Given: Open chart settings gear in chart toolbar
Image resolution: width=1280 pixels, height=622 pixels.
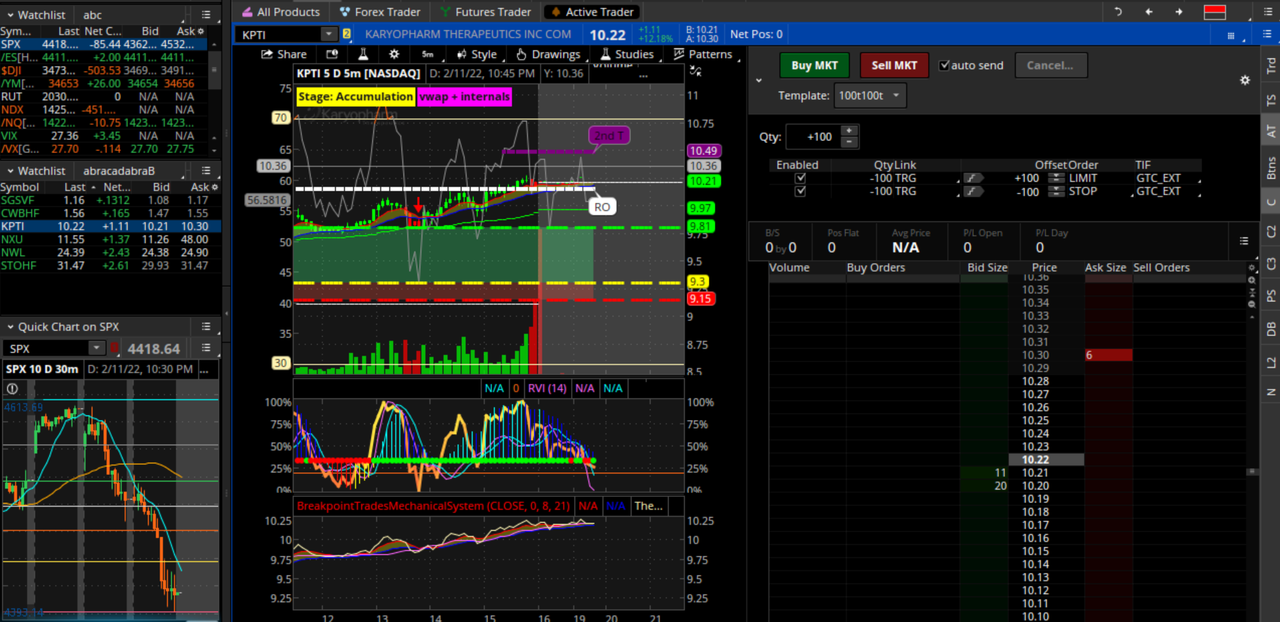Looking at the screenshot, I should coord(394,54).
